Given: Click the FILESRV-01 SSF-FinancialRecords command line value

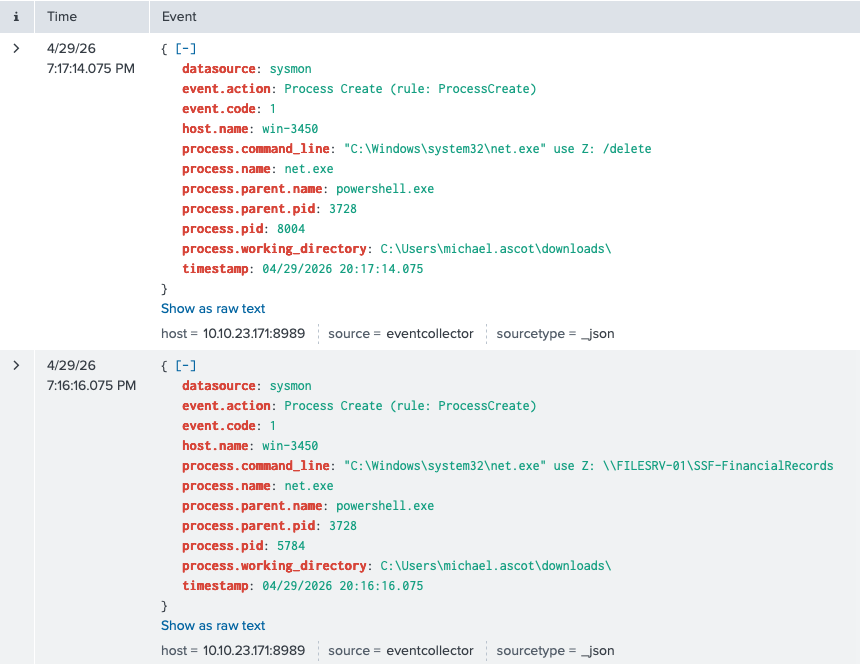Looking at the screenshot, I should (589, 466).
